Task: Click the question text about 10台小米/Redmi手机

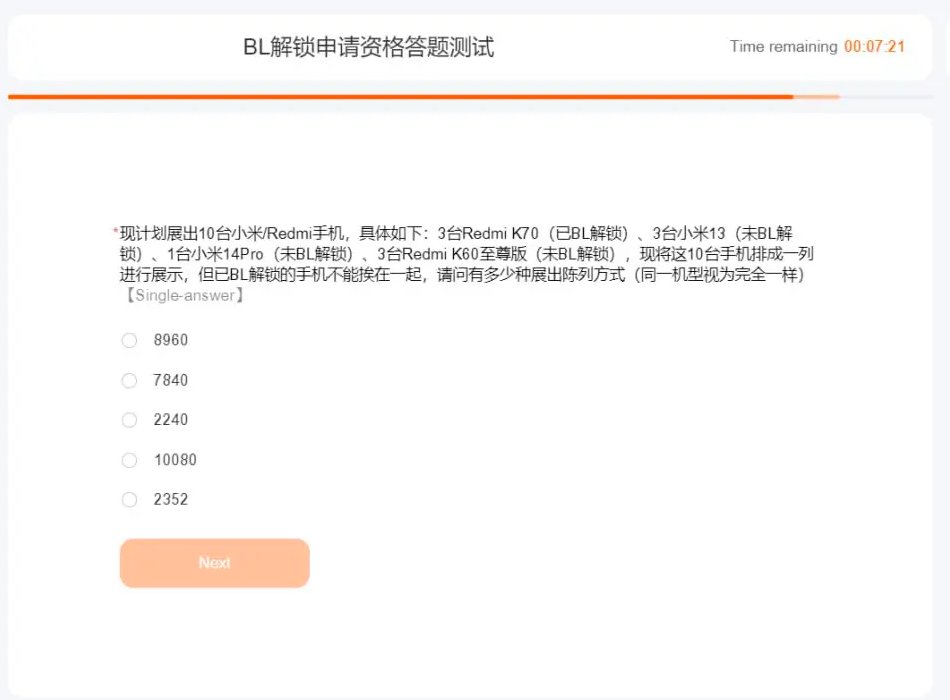Action: (x=466, y=254)
